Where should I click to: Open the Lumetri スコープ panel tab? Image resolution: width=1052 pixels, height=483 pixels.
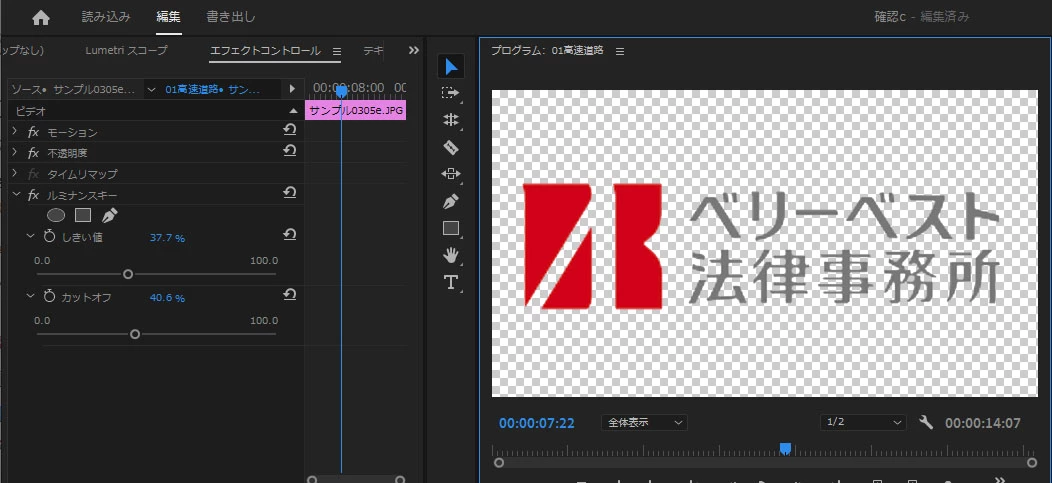point(126,50)
